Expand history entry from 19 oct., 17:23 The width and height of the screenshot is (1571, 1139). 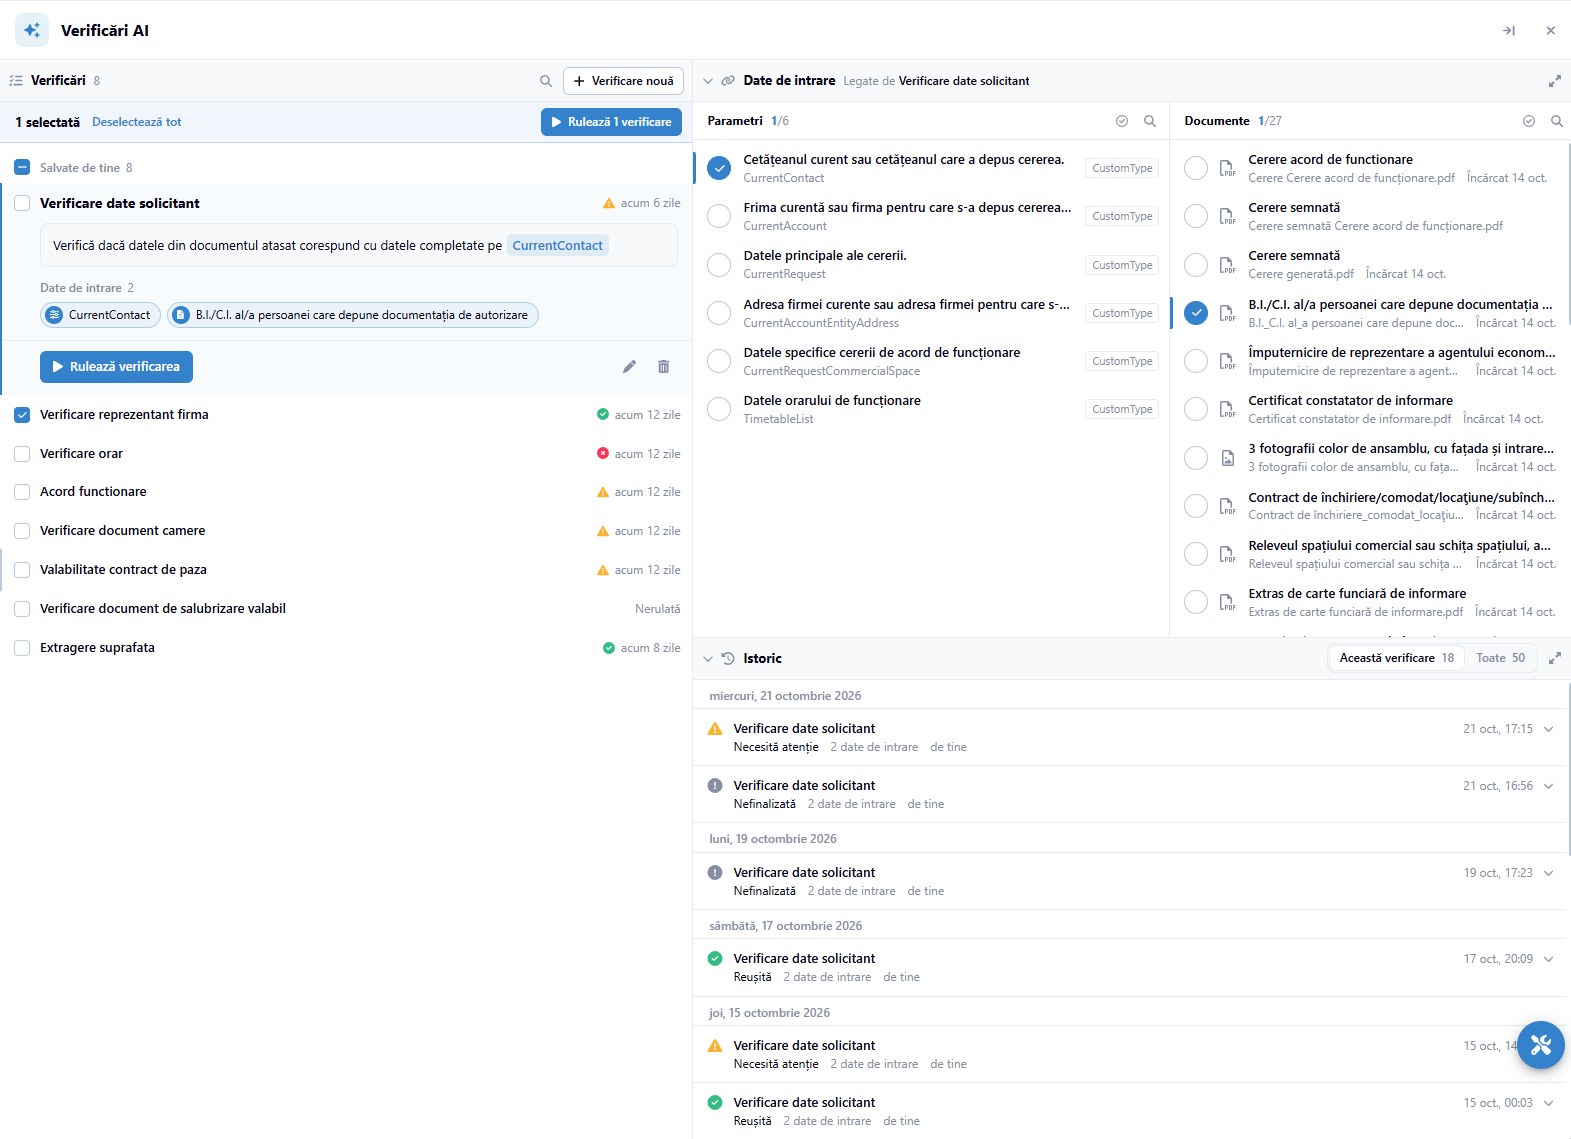[1549, 873]
